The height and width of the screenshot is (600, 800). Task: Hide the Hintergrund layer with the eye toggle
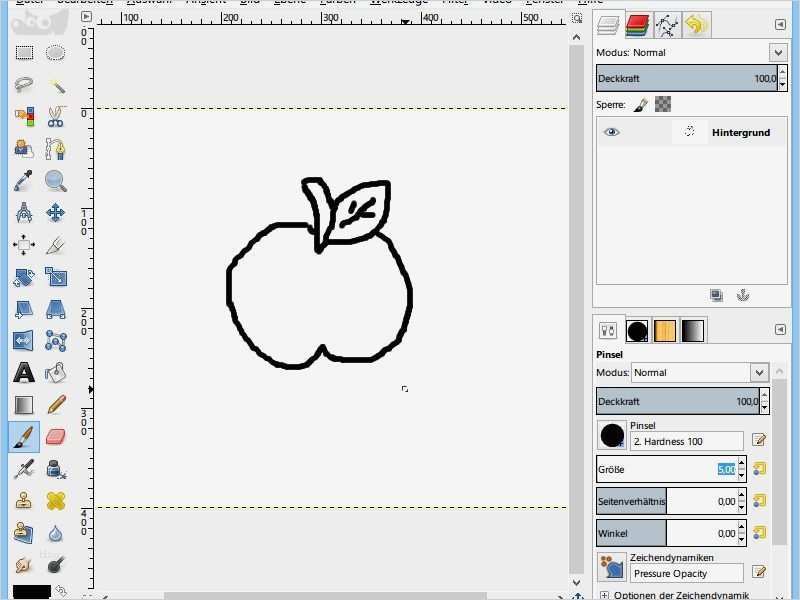point(612,132)
